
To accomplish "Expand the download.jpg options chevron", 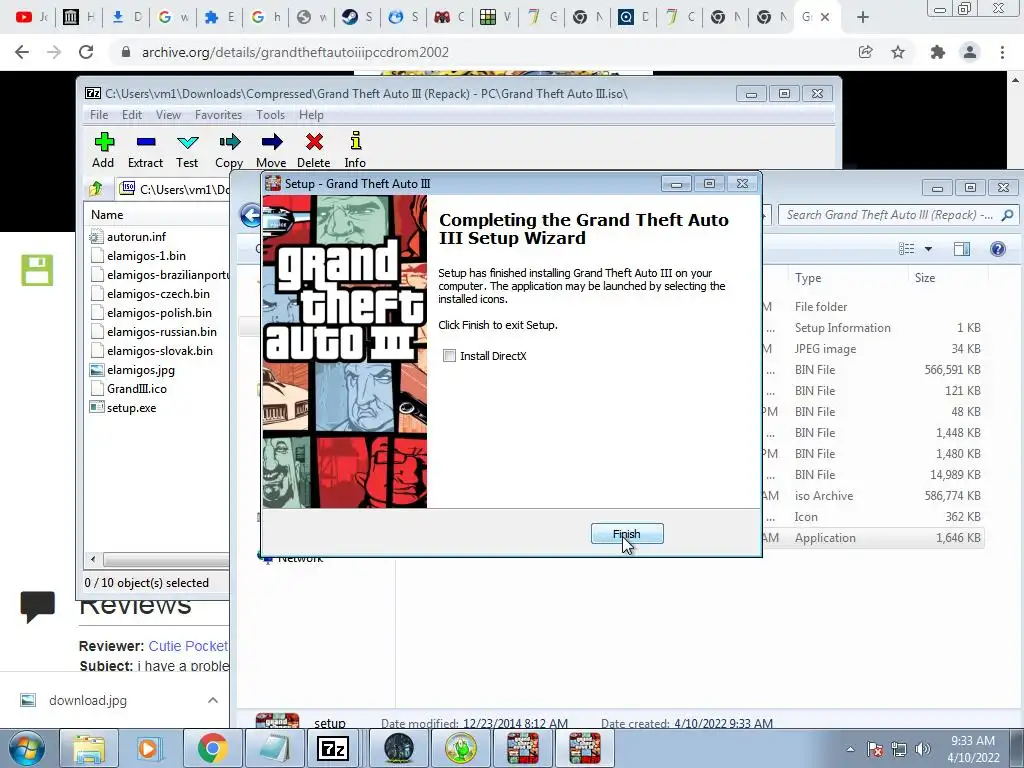I will (212, 700).
